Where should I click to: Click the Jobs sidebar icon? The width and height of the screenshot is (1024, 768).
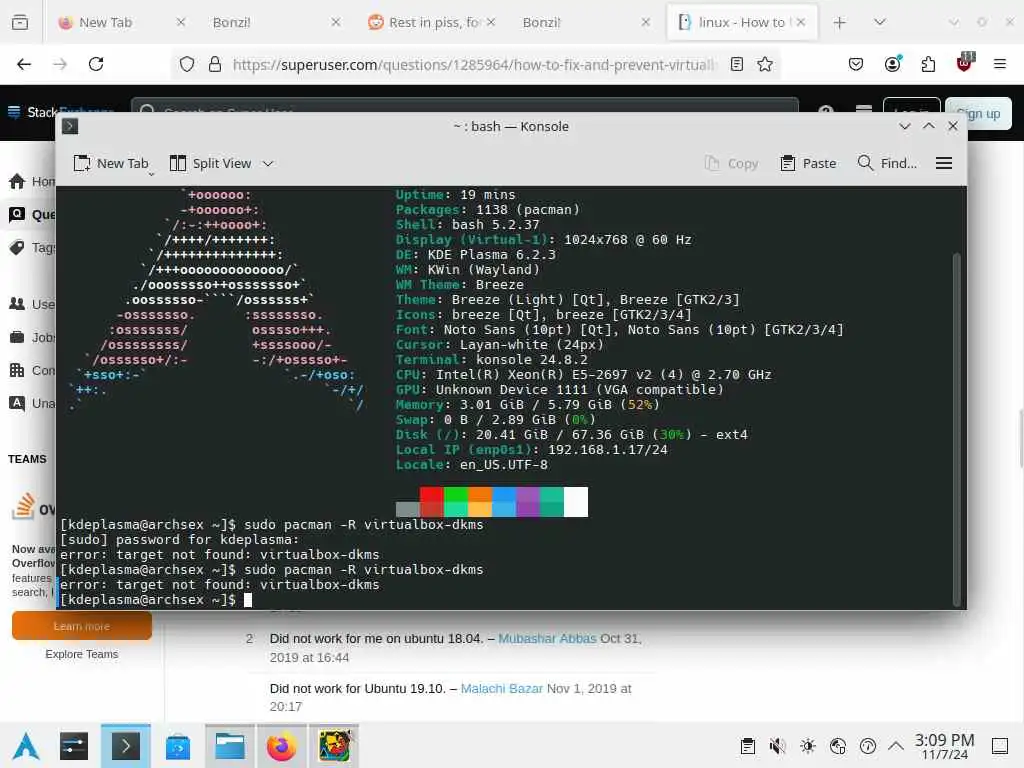pyautogui.click(x=17, y=337)
